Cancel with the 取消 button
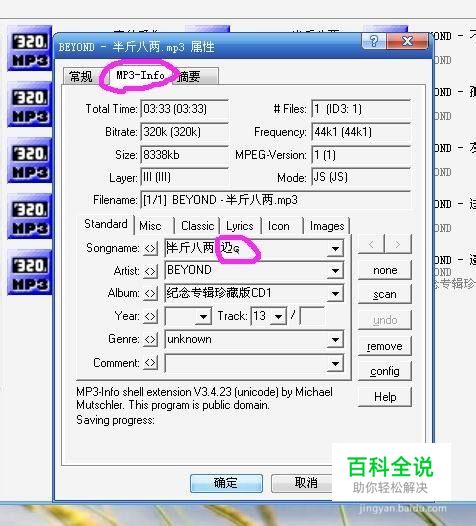 pyautogui.click(x=302, y=483)
